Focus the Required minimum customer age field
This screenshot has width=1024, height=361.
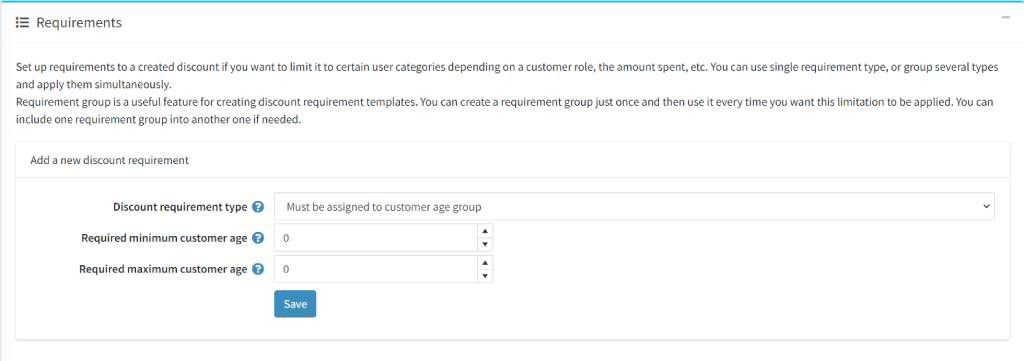(376, 238)
